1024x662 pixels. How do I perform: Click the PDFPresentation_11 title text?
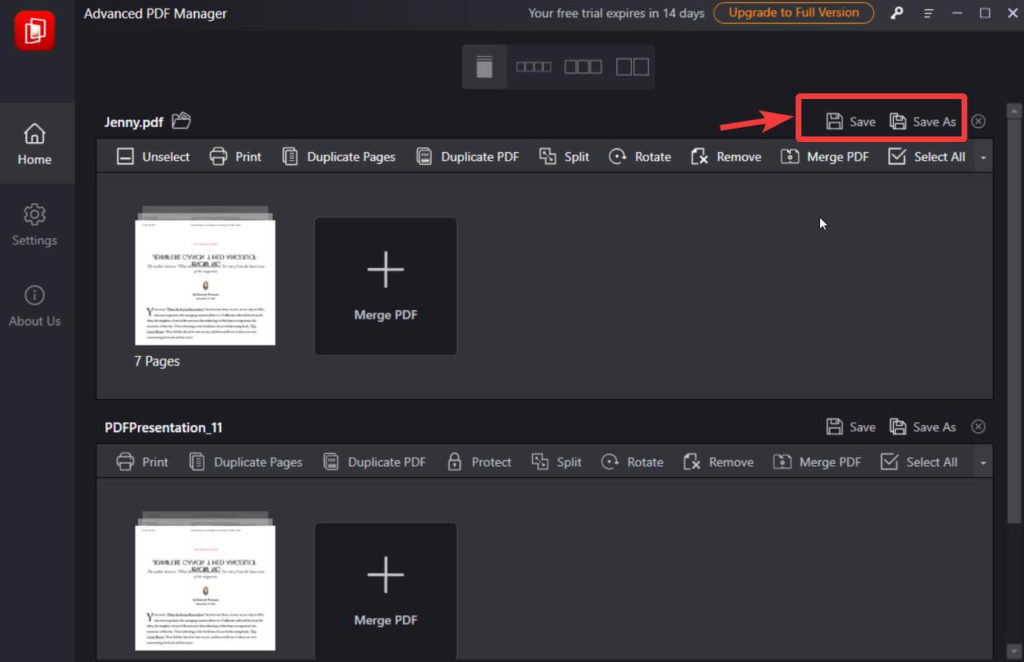click(163, 428)
